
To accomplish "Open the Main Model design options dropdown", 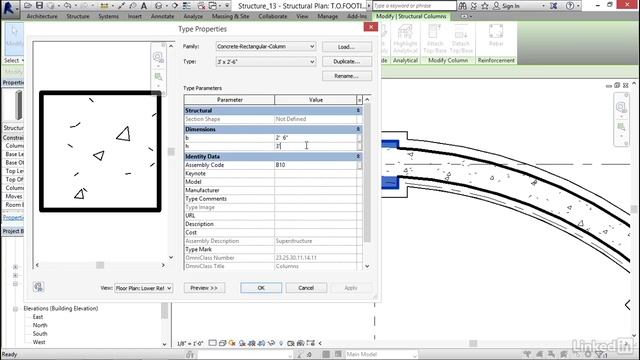I will (x=381, y=354).
